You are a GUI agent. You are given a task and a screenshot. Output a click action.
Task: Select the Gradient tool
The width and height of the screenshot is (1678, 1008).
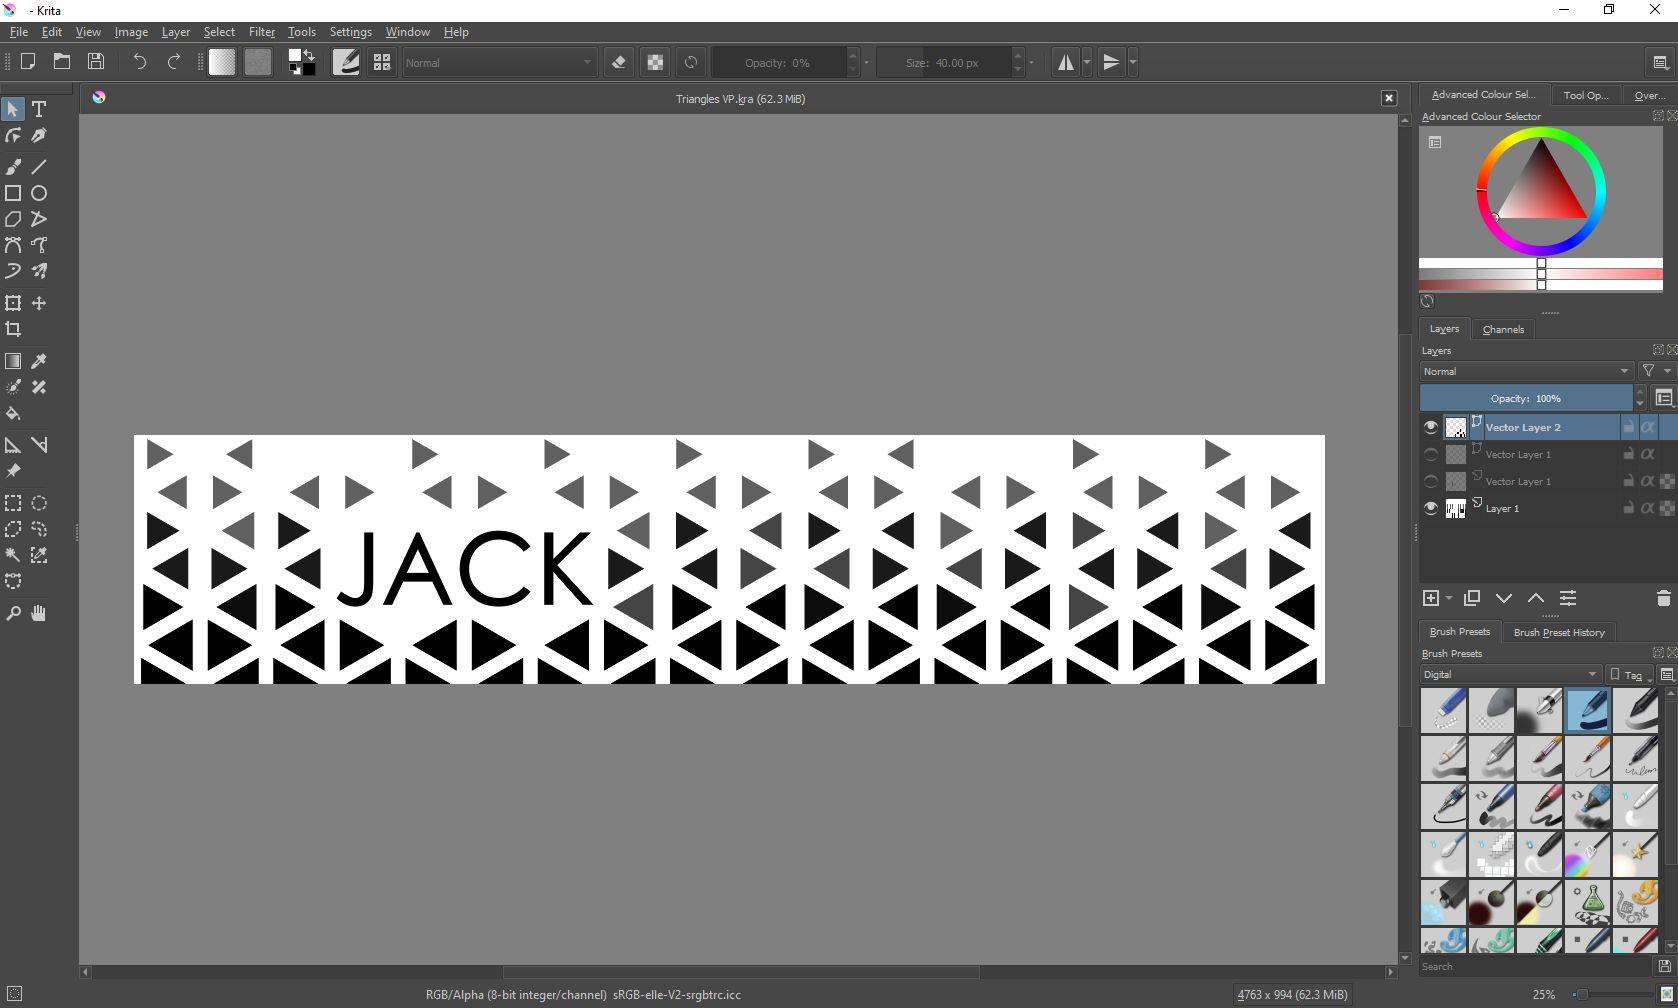pos(13,361)
